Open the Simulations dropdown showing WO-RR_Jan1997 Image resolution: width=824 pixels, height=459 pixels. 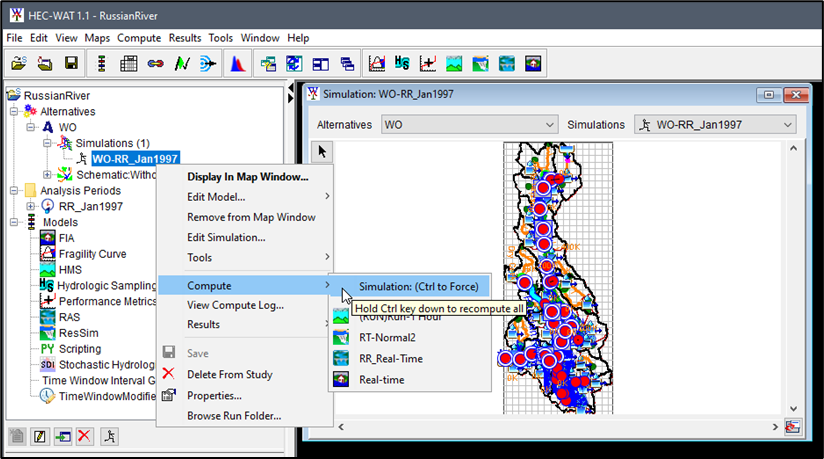point(716,125)
